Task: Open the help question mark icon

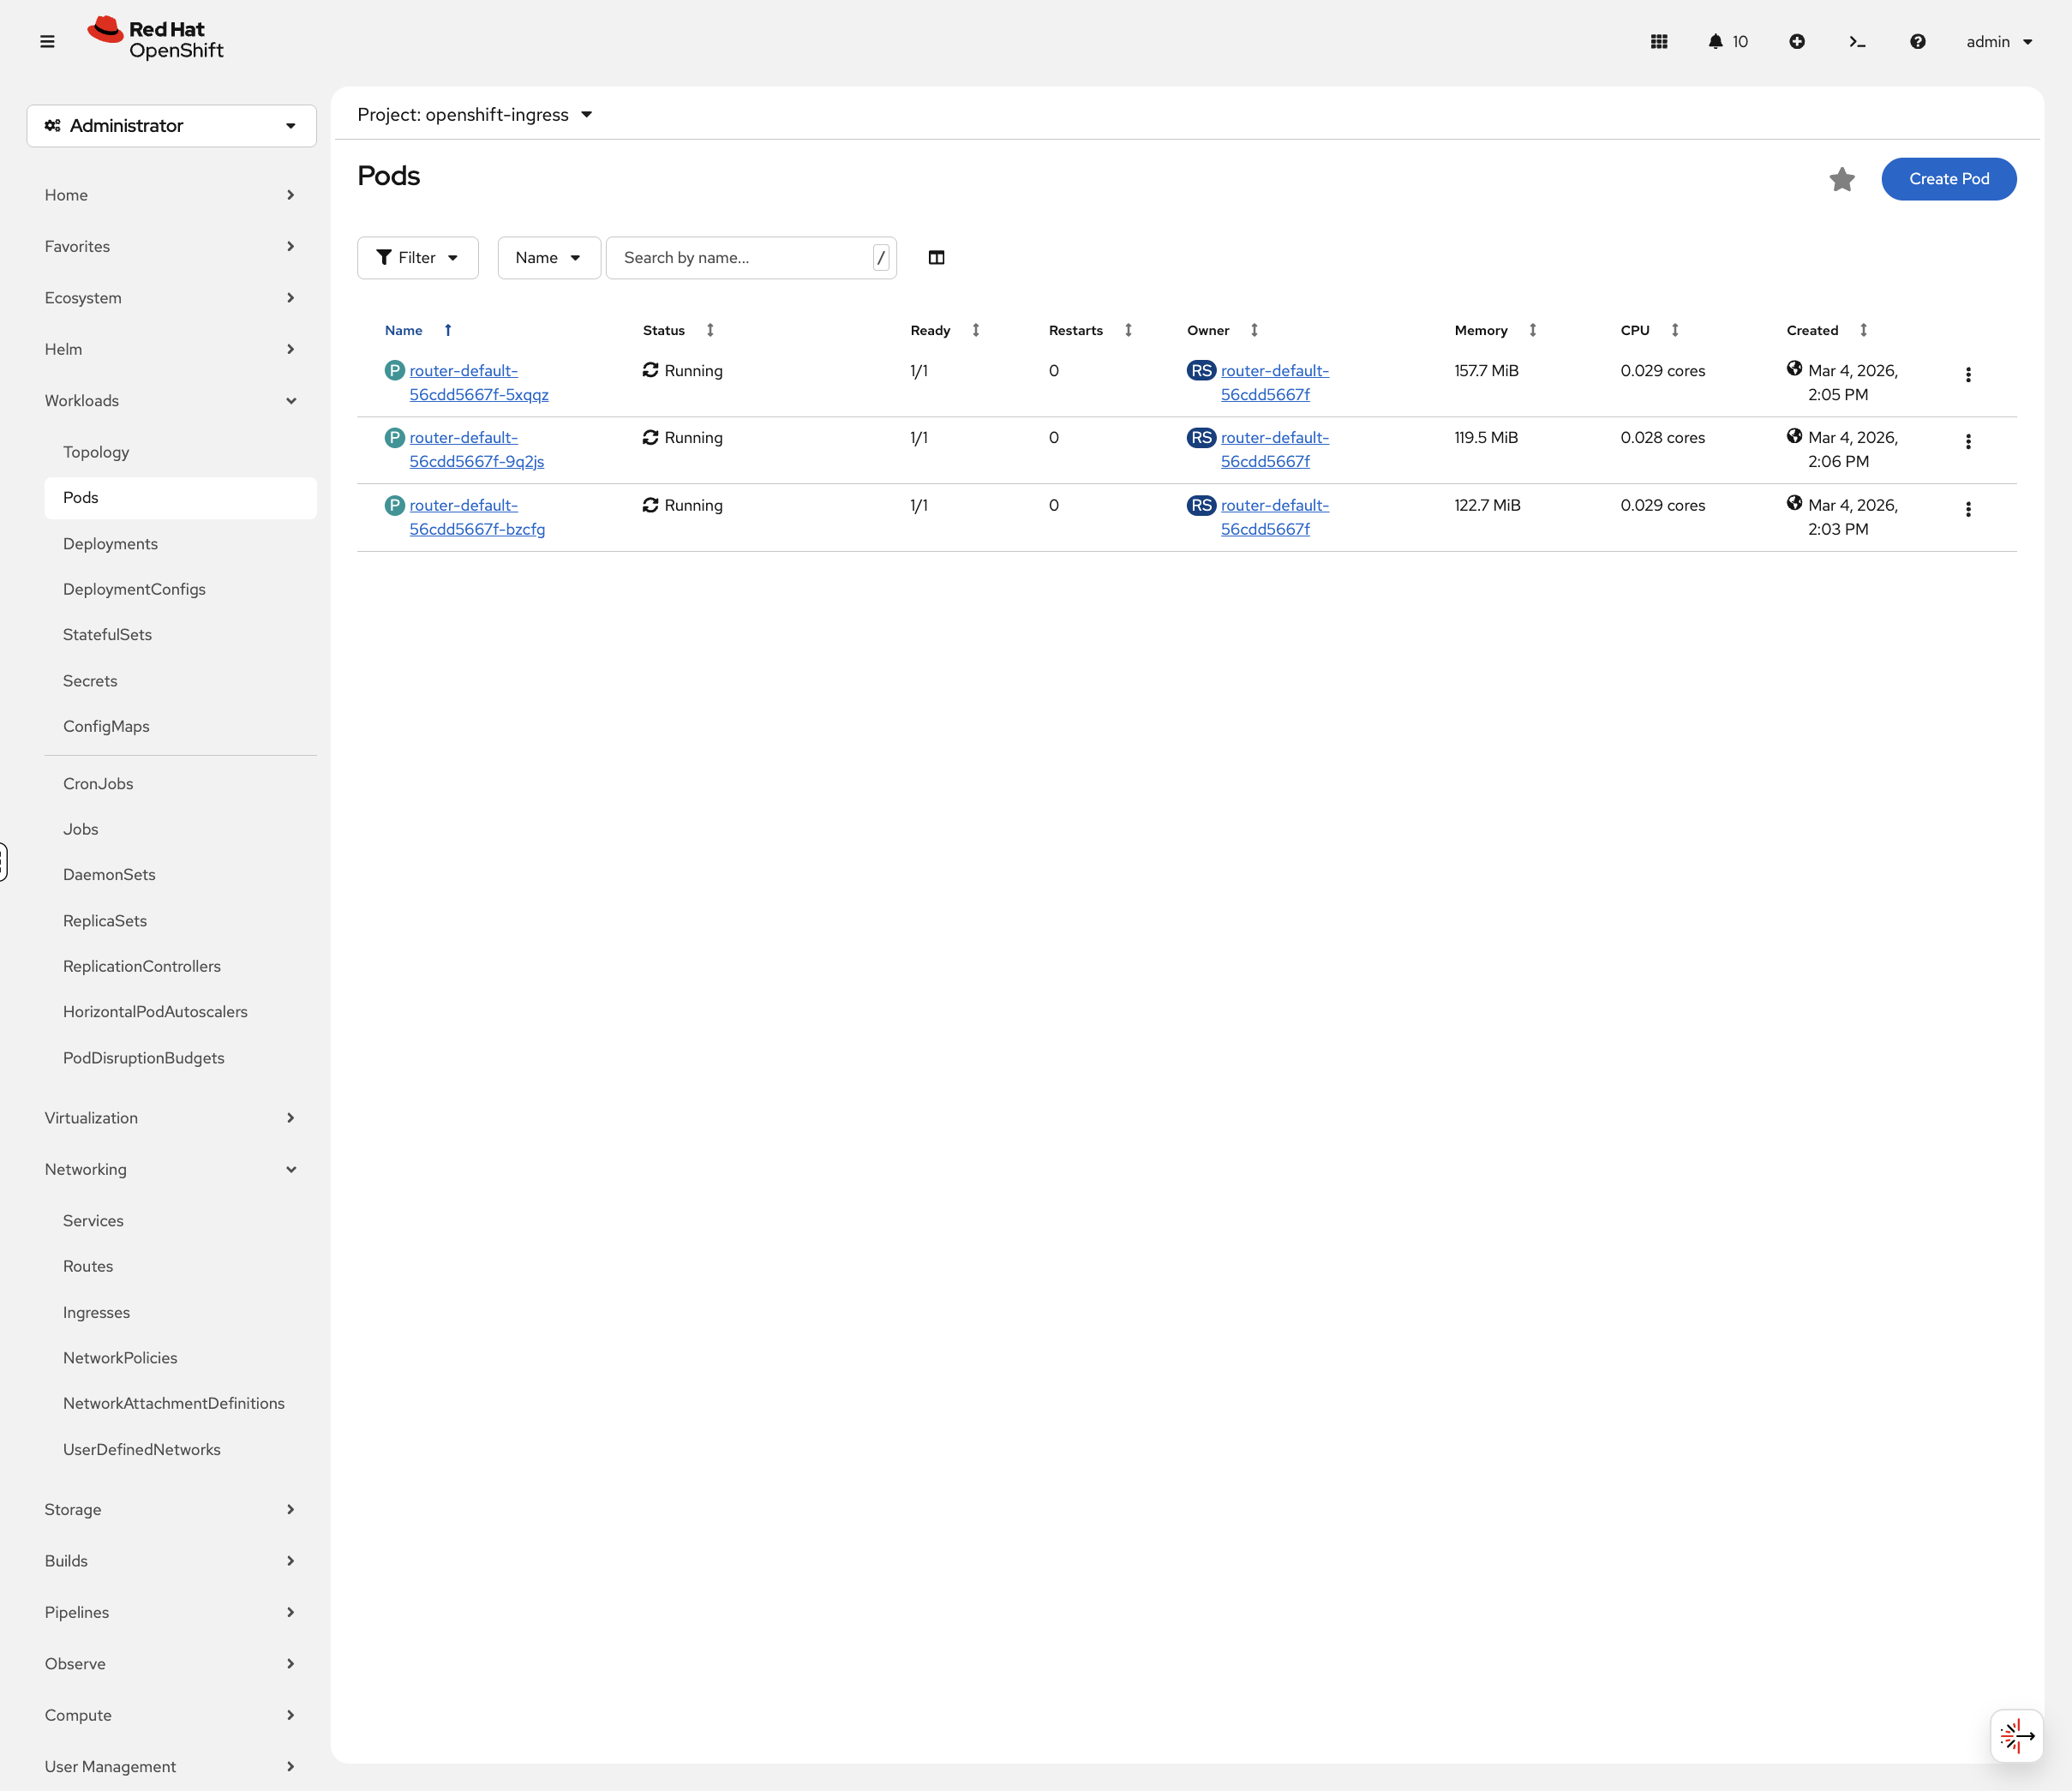Action: [1918, 41]
